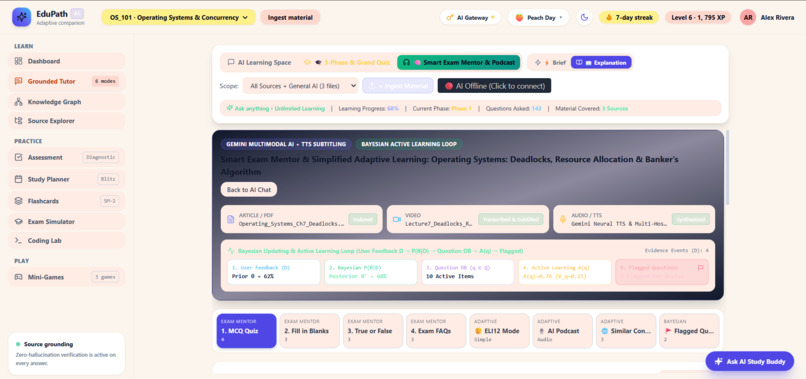Connect via AI Offline status button
This screenshot has width=806, height=379.
(x=494, y=86)
